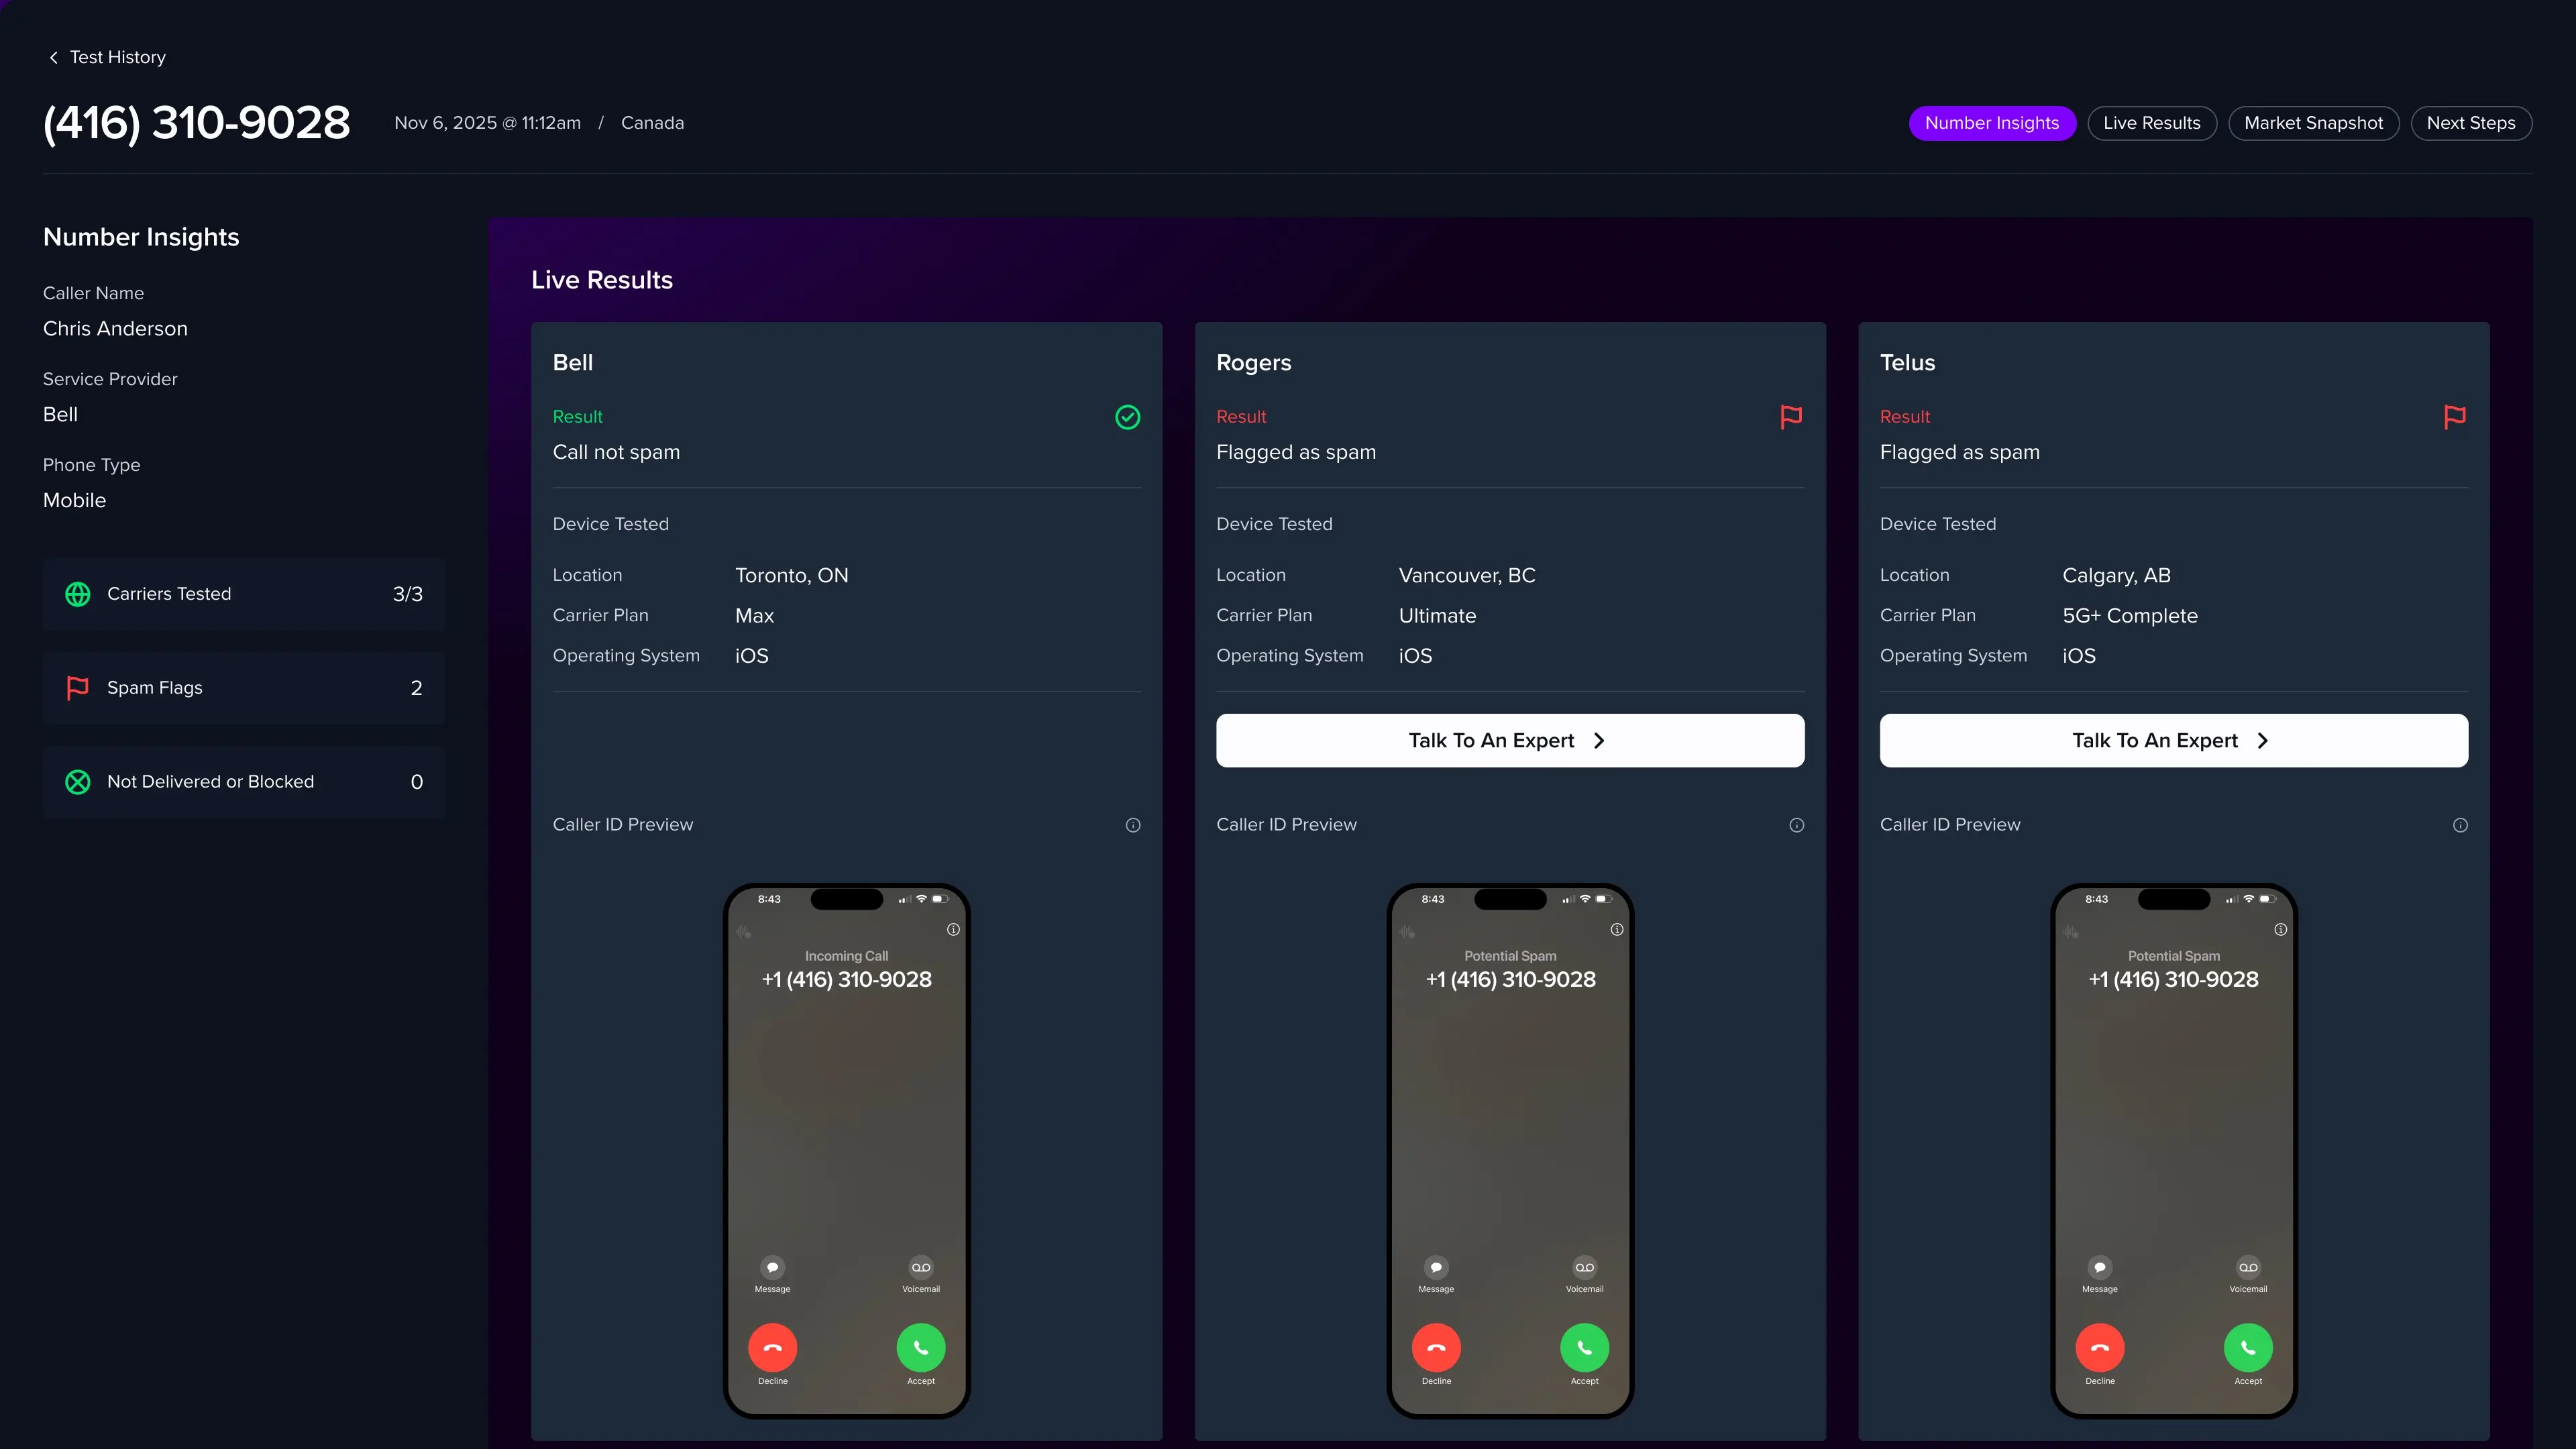Tap Voicemail icon in Rogers phone preview
This screenshot has height=1449, width=2576.
(x=1584, y=1267)
